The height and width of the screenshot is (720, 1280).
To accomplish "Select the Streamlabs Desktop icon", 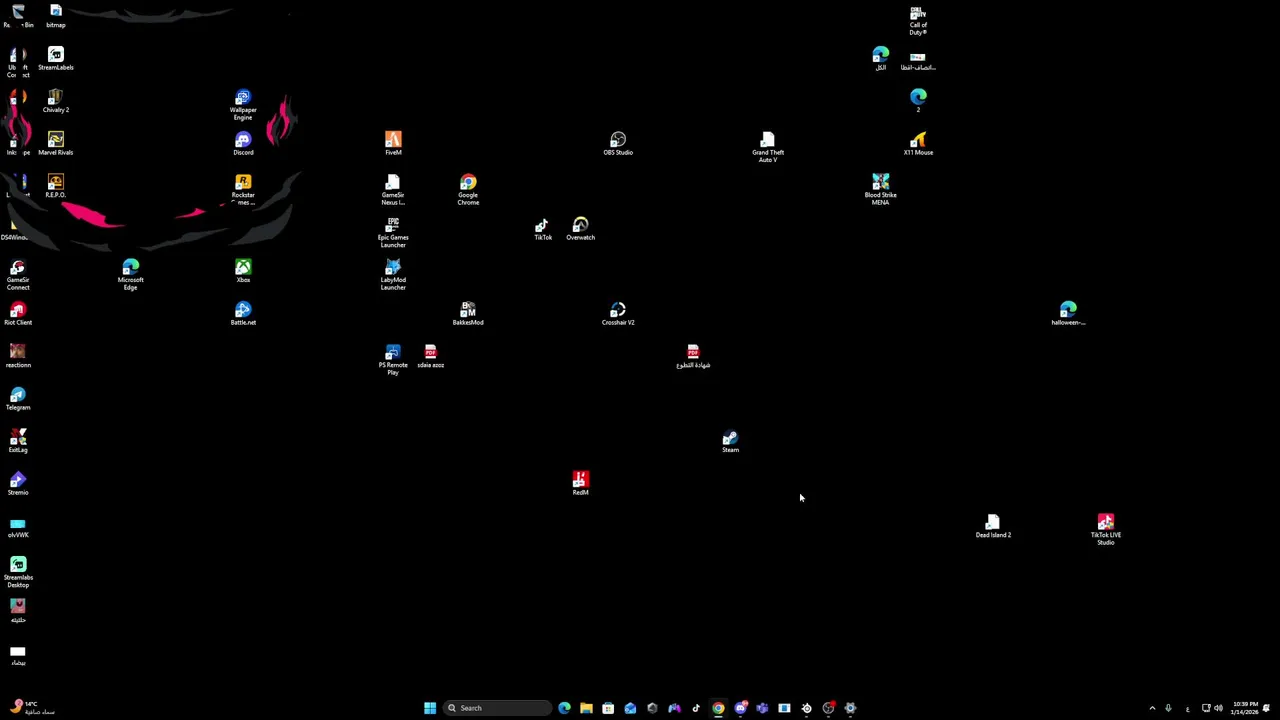I will tap(18, 572).
